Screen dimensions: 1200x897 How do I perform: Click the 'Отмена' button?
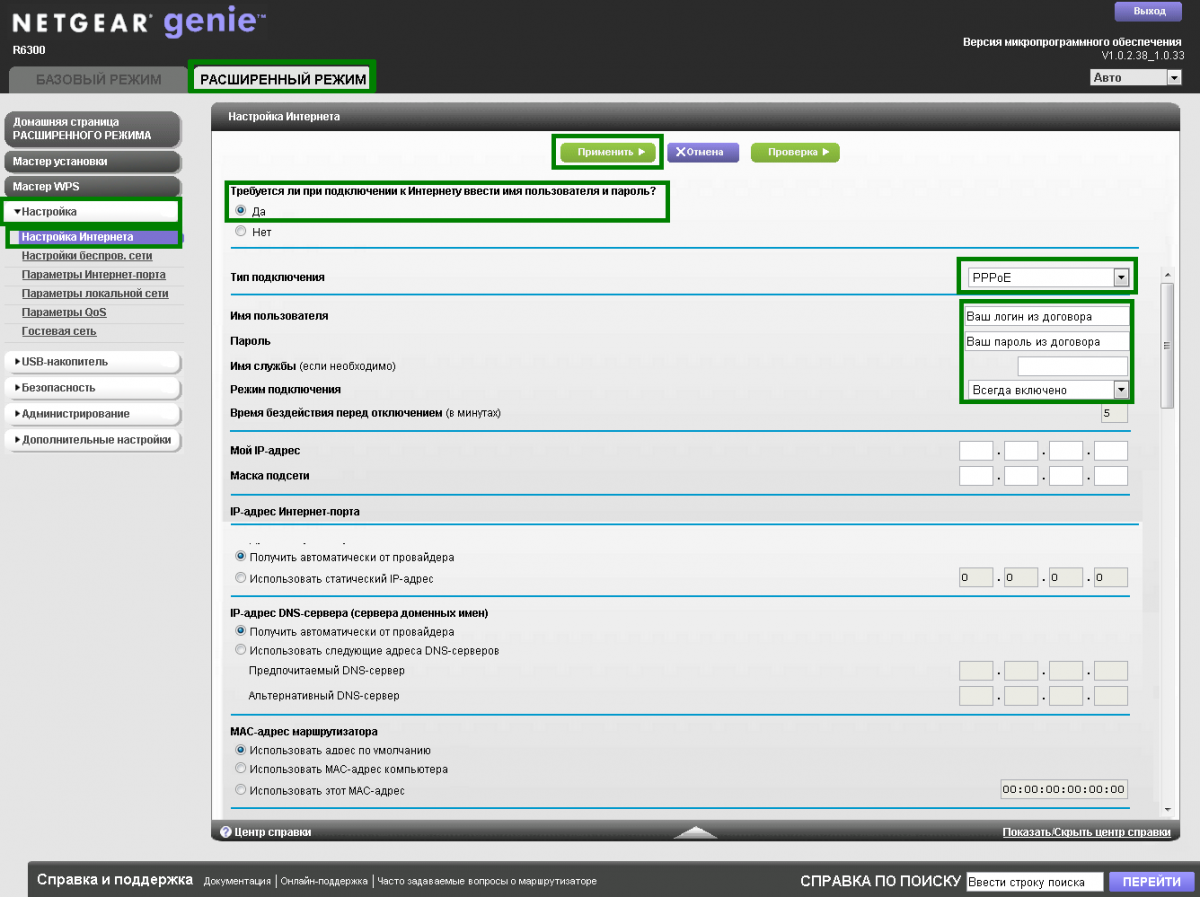[x=702, y=152]
